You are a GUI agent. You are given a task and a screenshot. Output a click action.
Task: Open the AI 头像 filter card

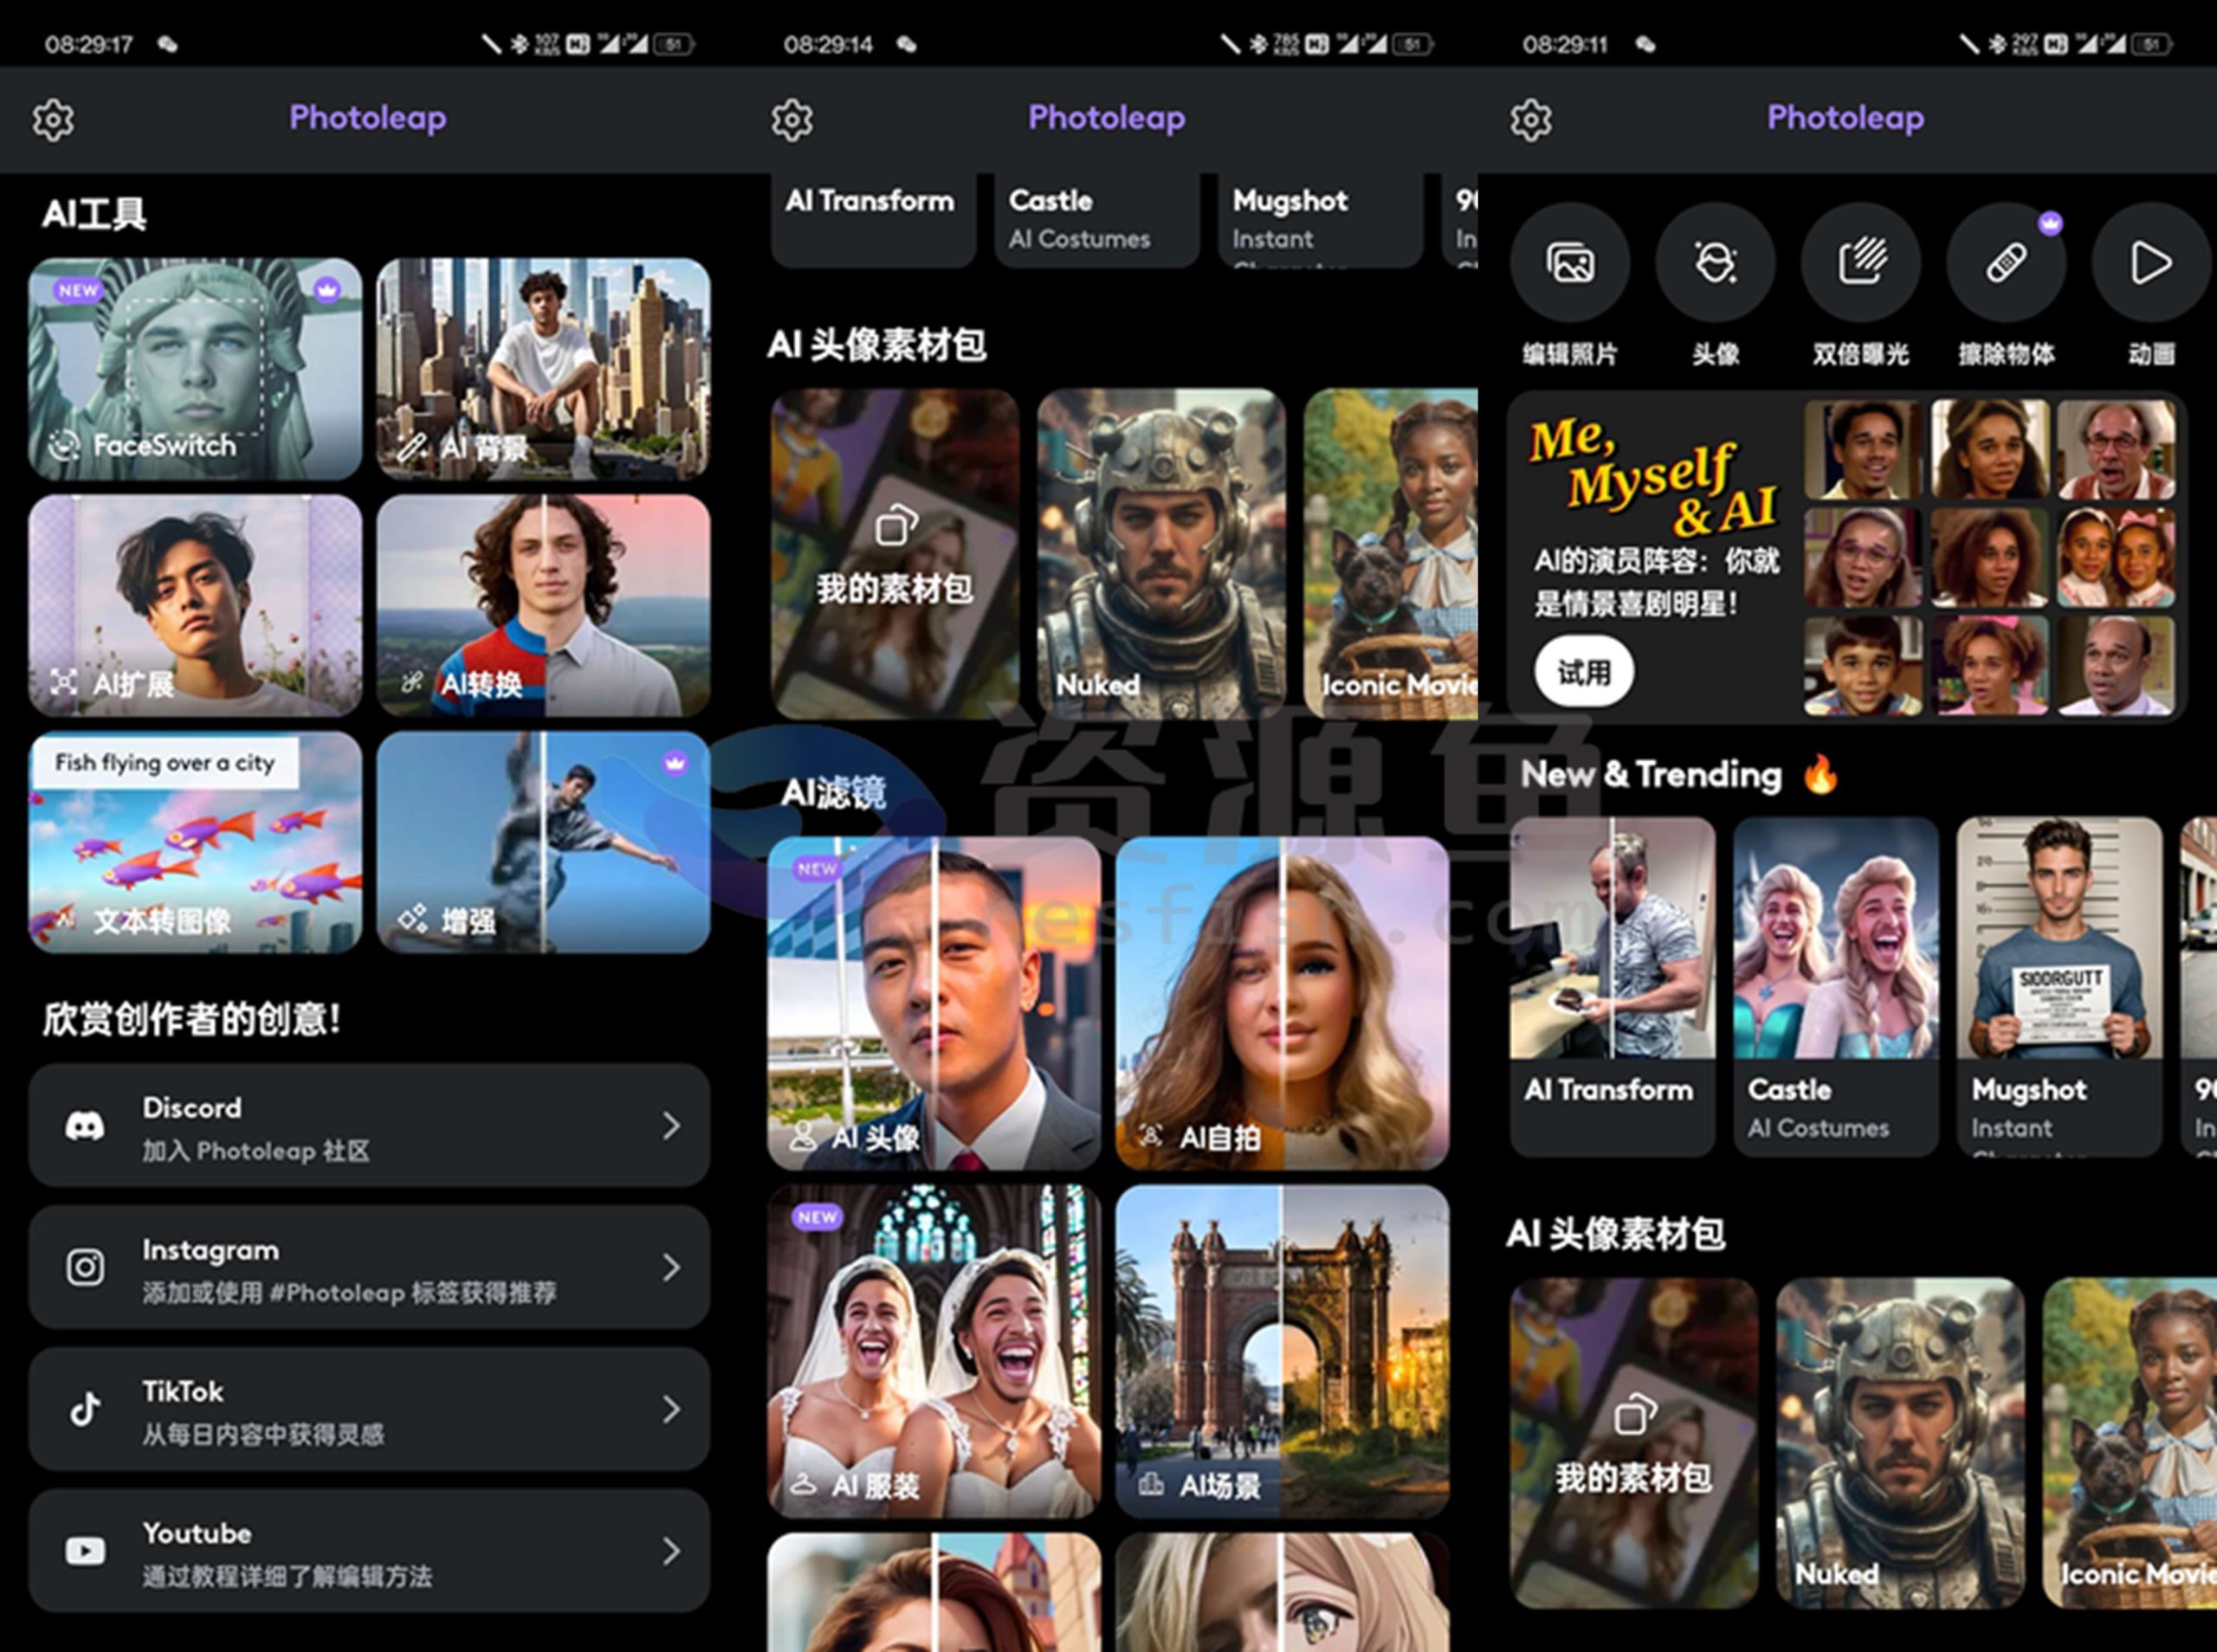coord(934,1003)
